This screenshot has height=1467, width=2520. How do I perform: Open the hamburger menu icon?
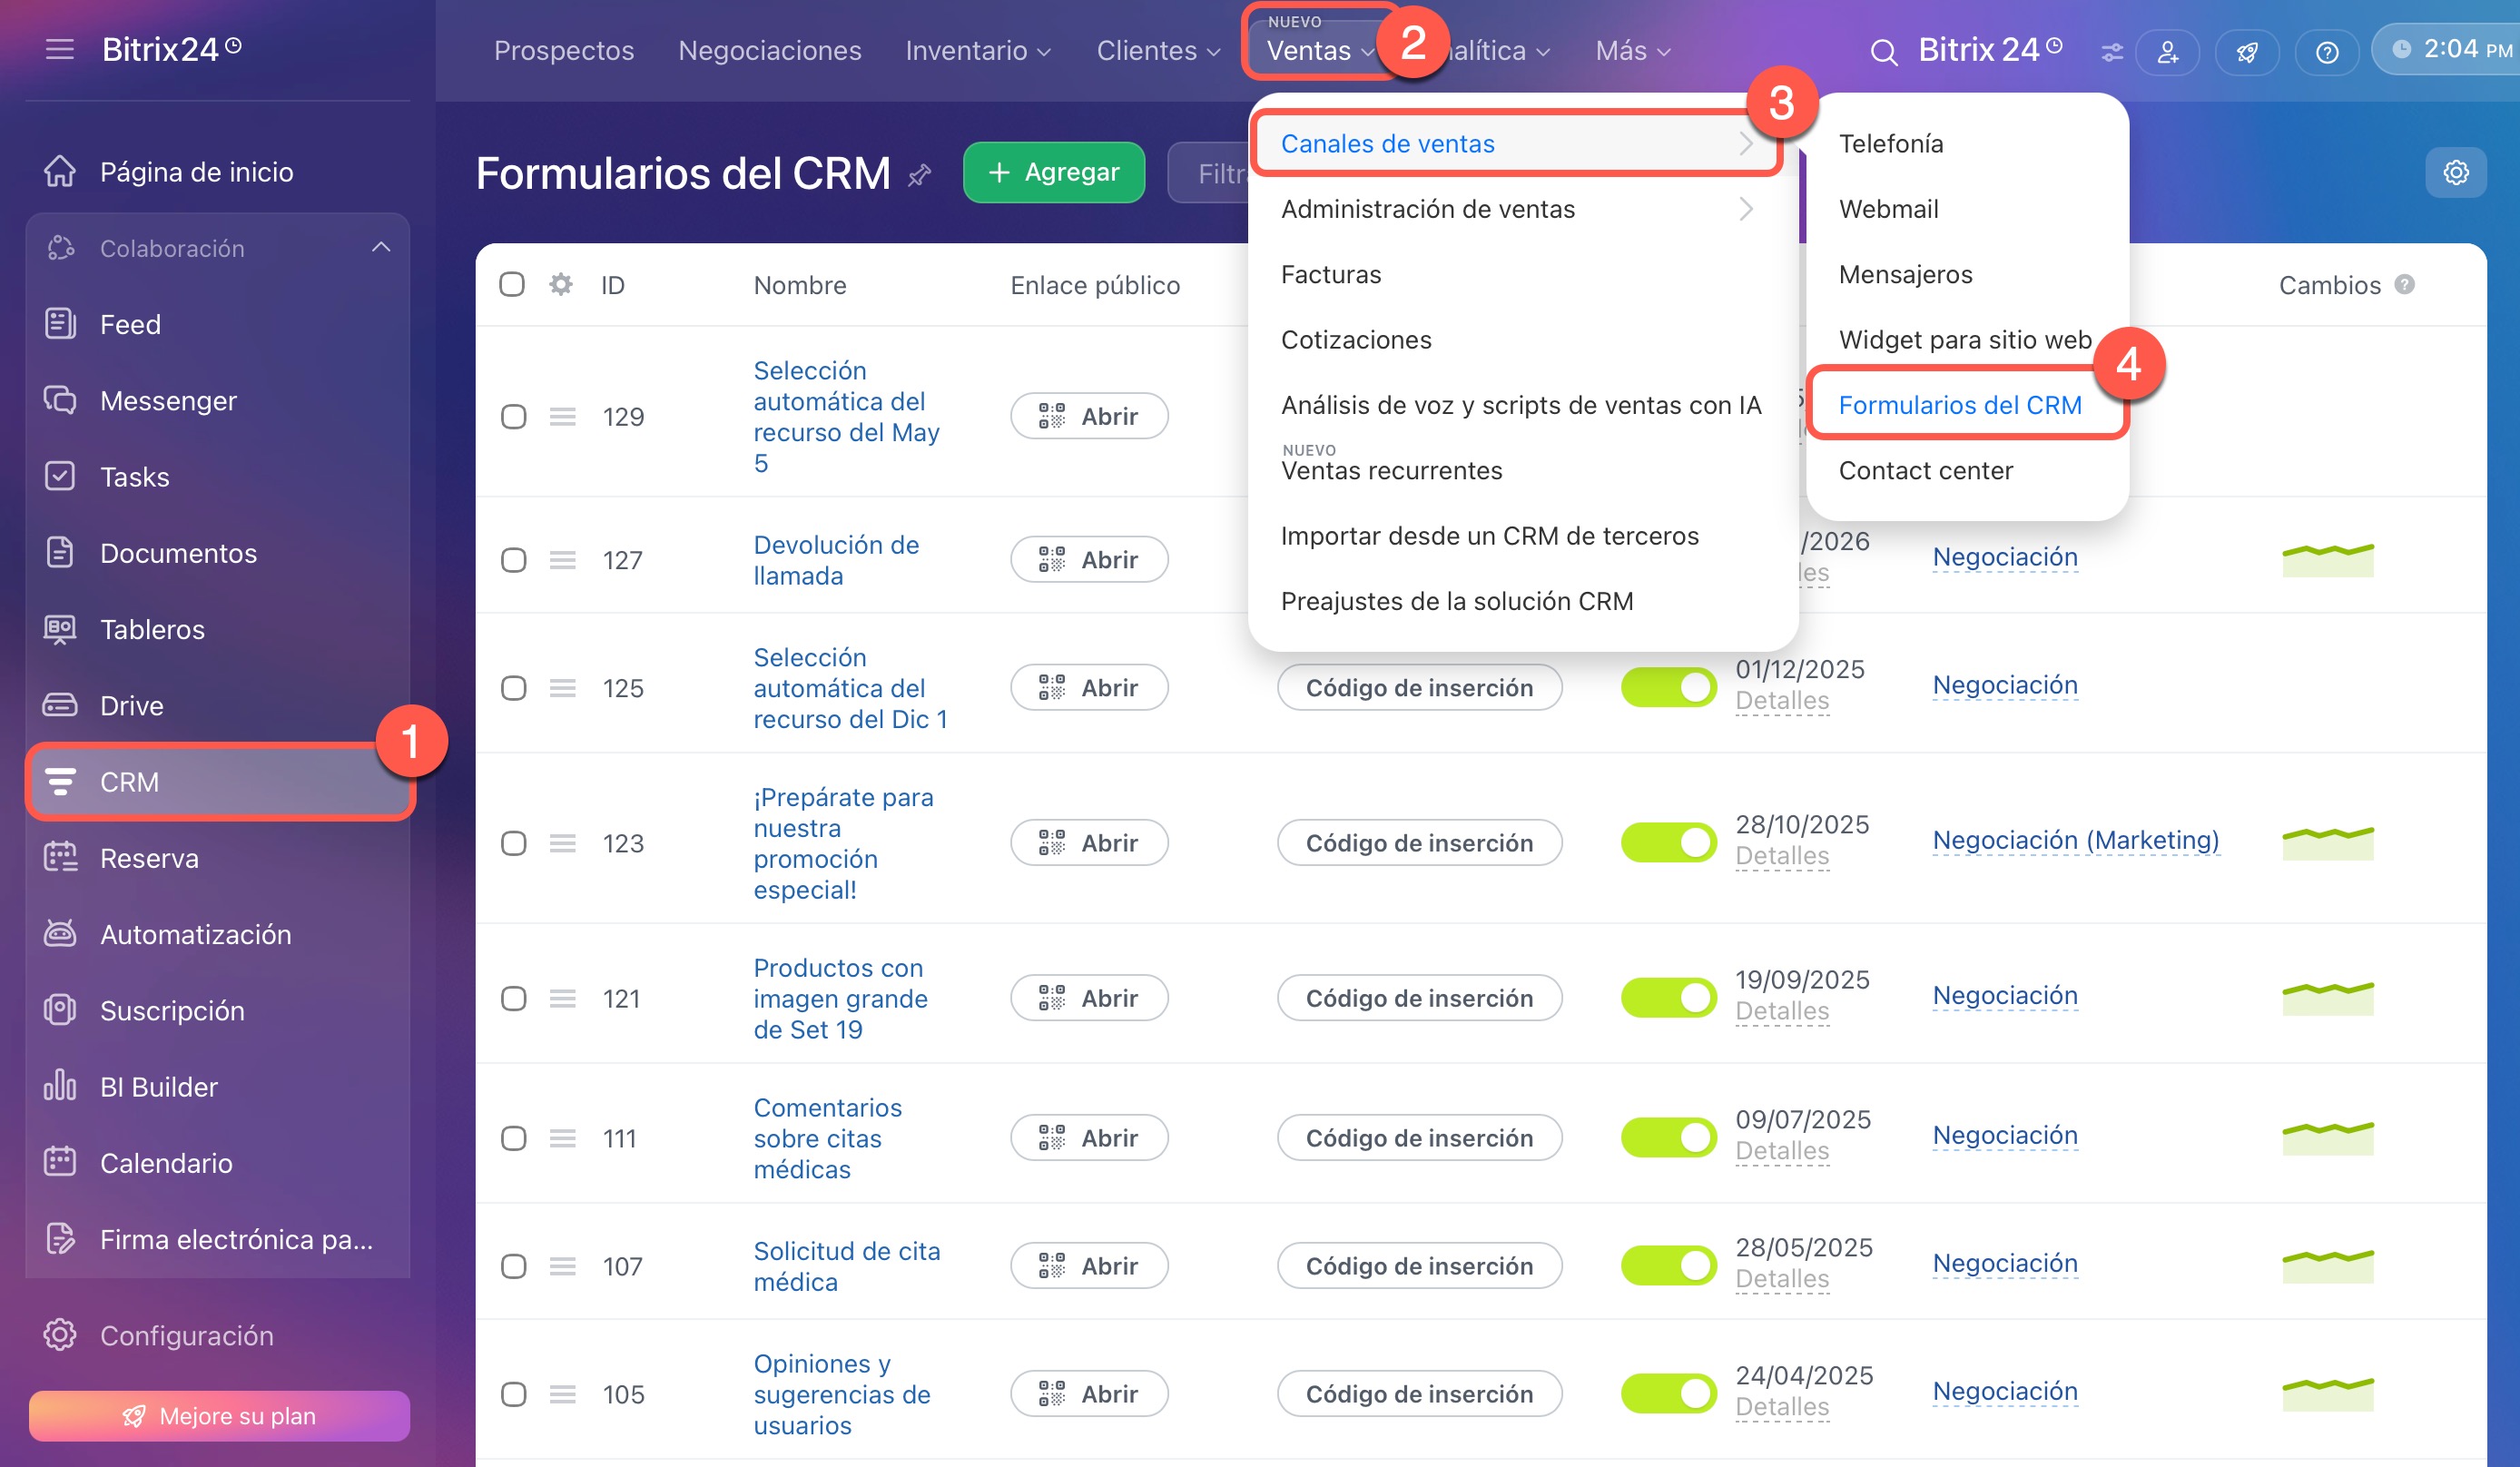[x=60, y=49]
